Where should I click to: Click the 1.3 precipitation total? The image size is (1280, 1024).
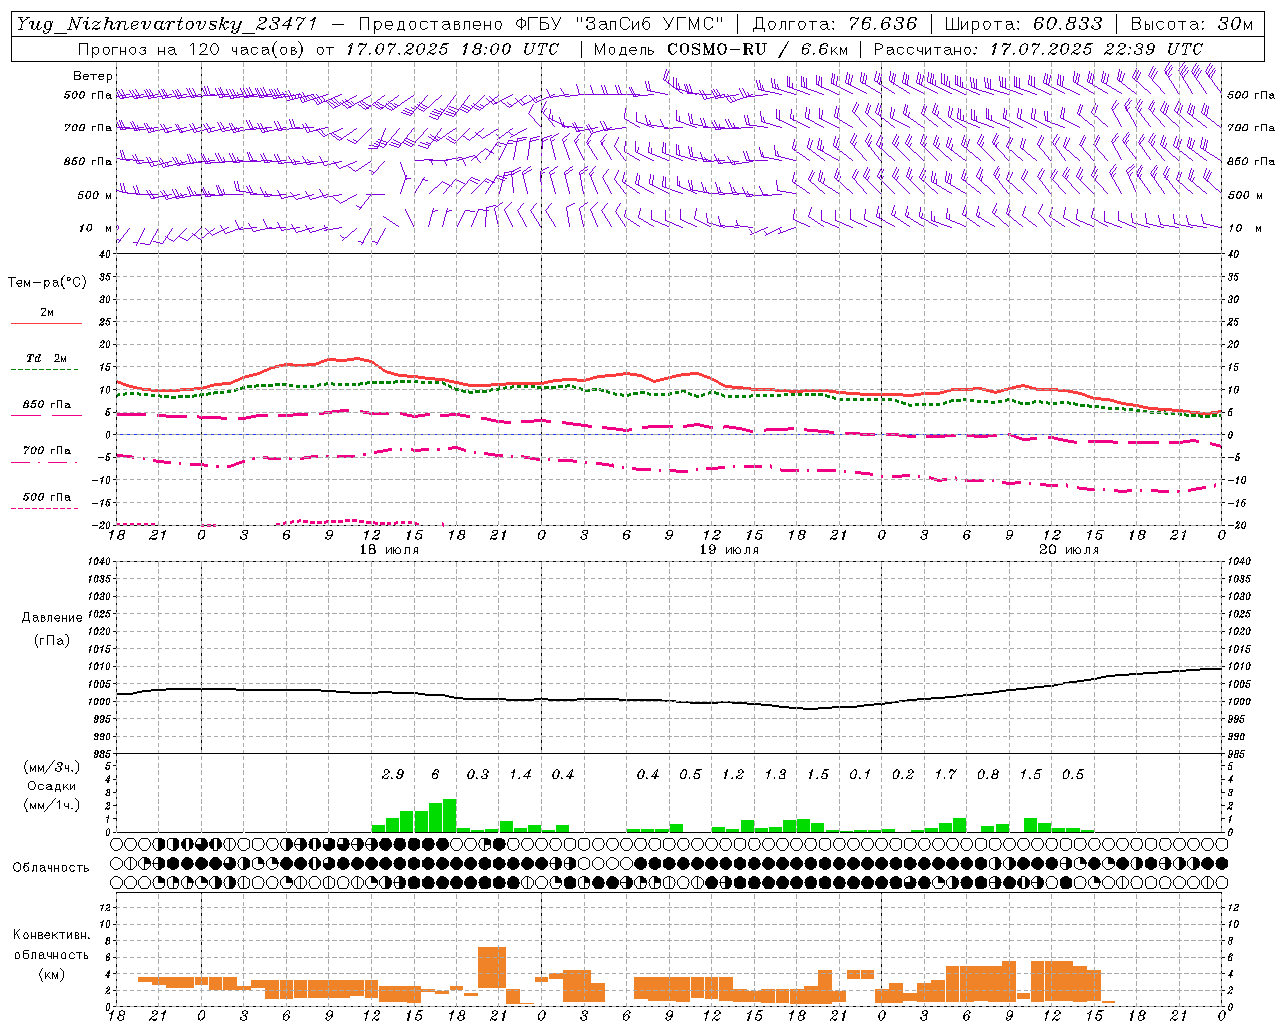775,774
